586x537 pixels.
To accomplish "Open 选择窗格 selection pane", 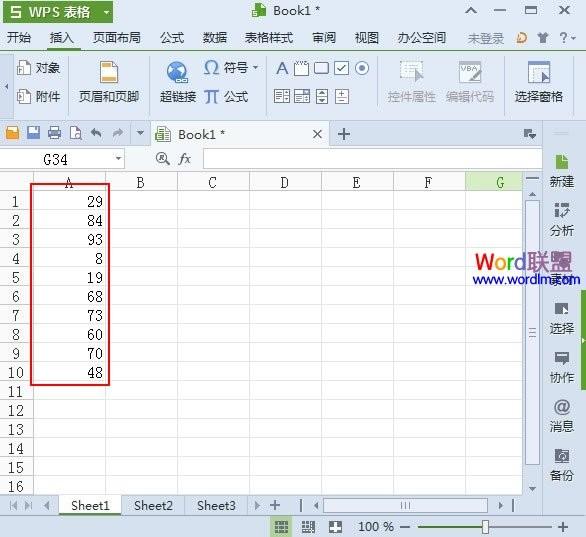I will 539,83.
